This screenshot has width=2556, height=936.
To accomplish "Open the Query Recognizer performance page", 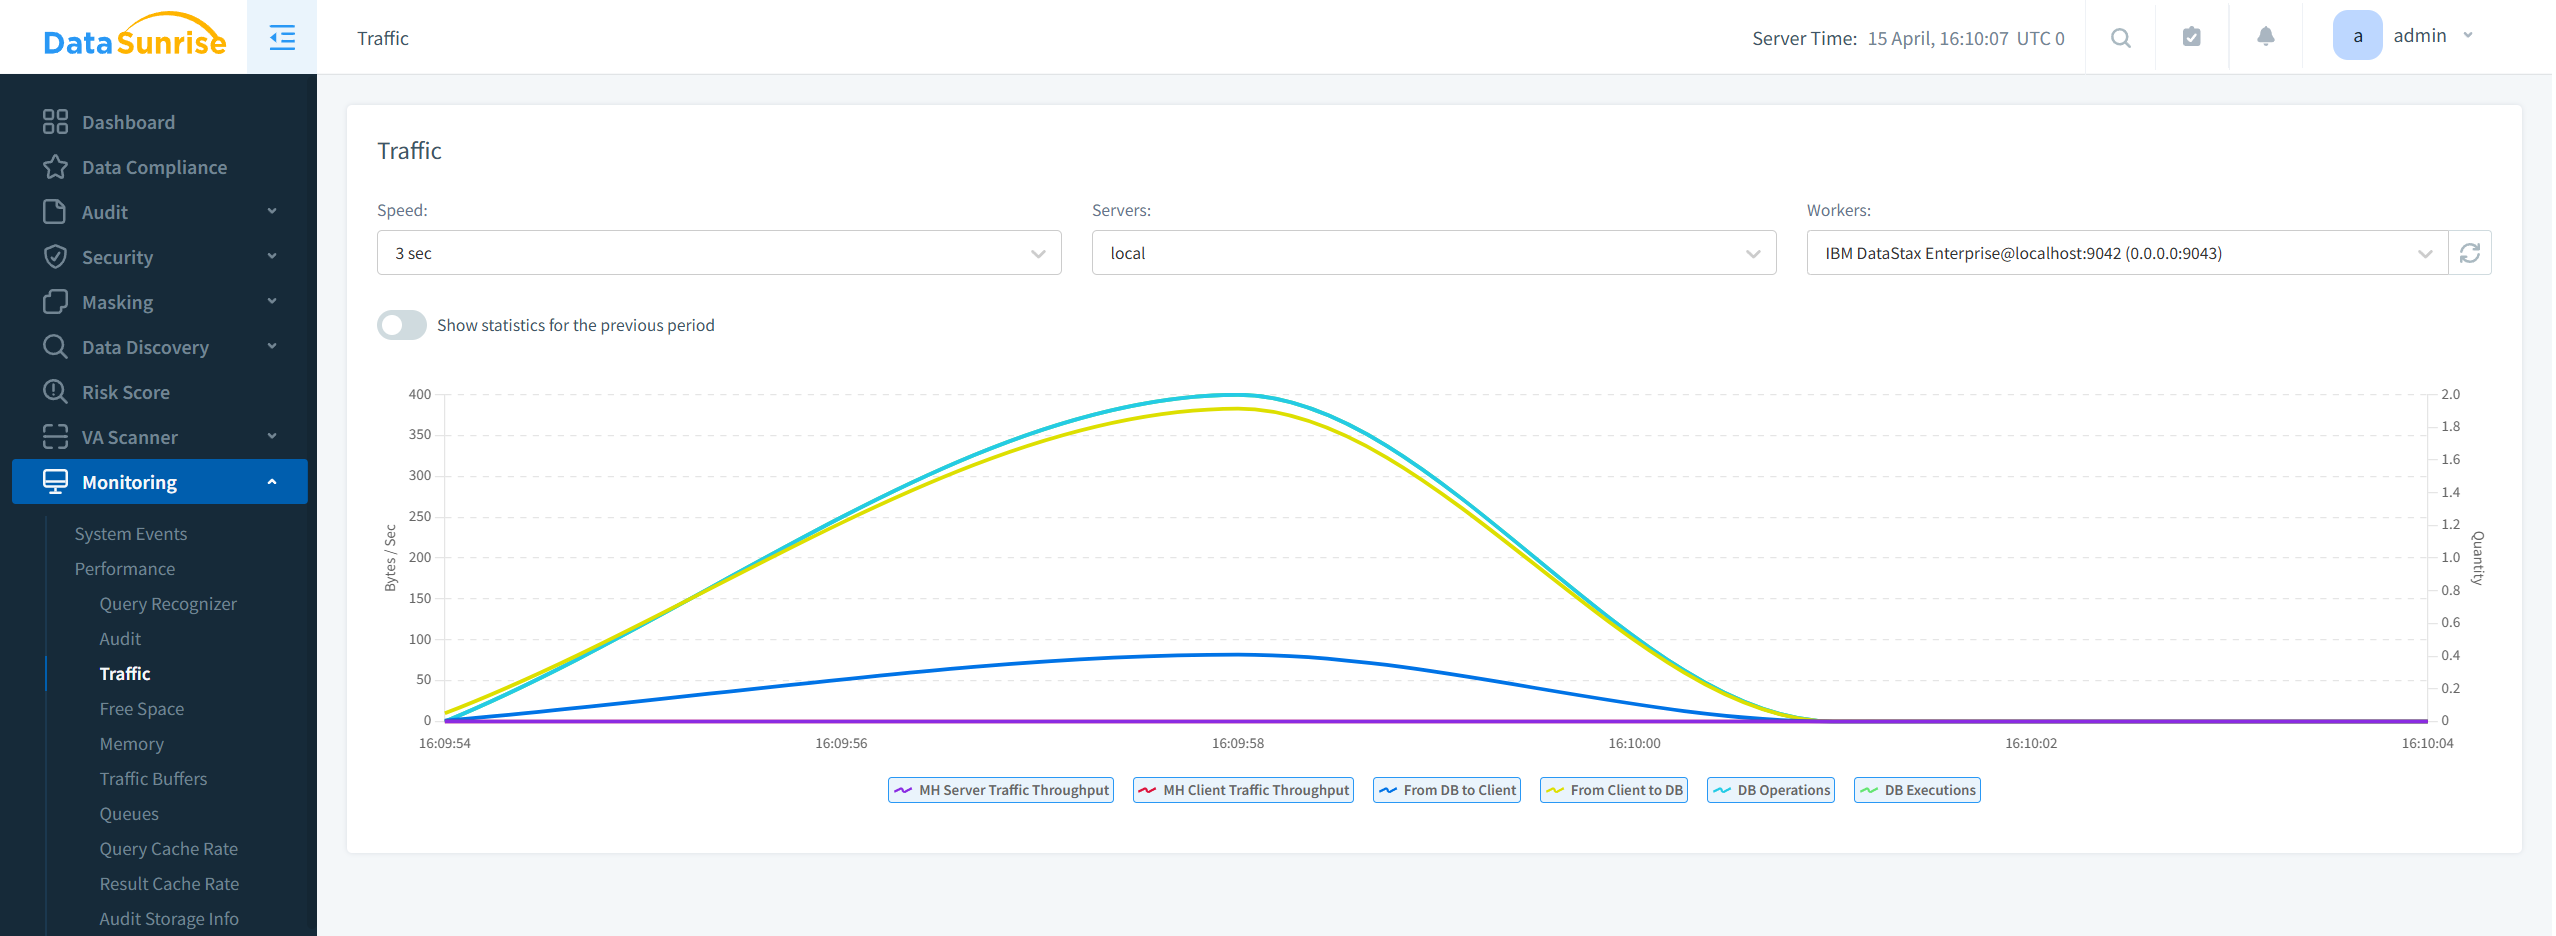I will (168, 603).
